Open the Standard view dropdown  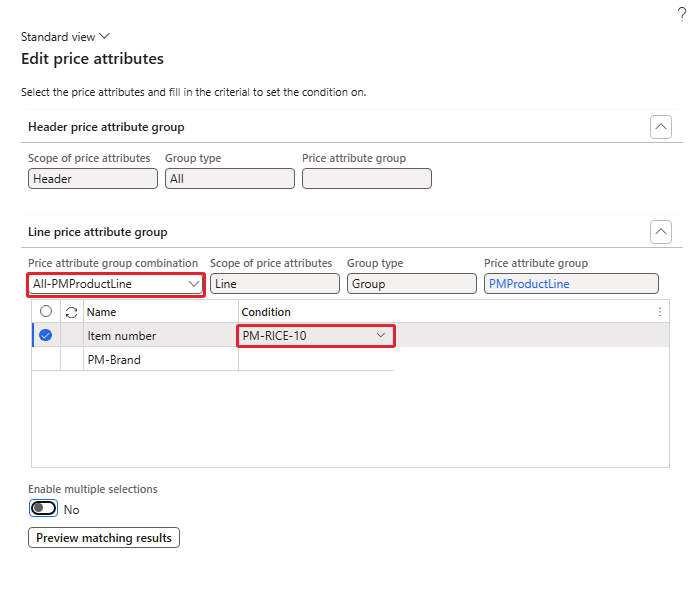pyautogui.click(x=65, y=37)
